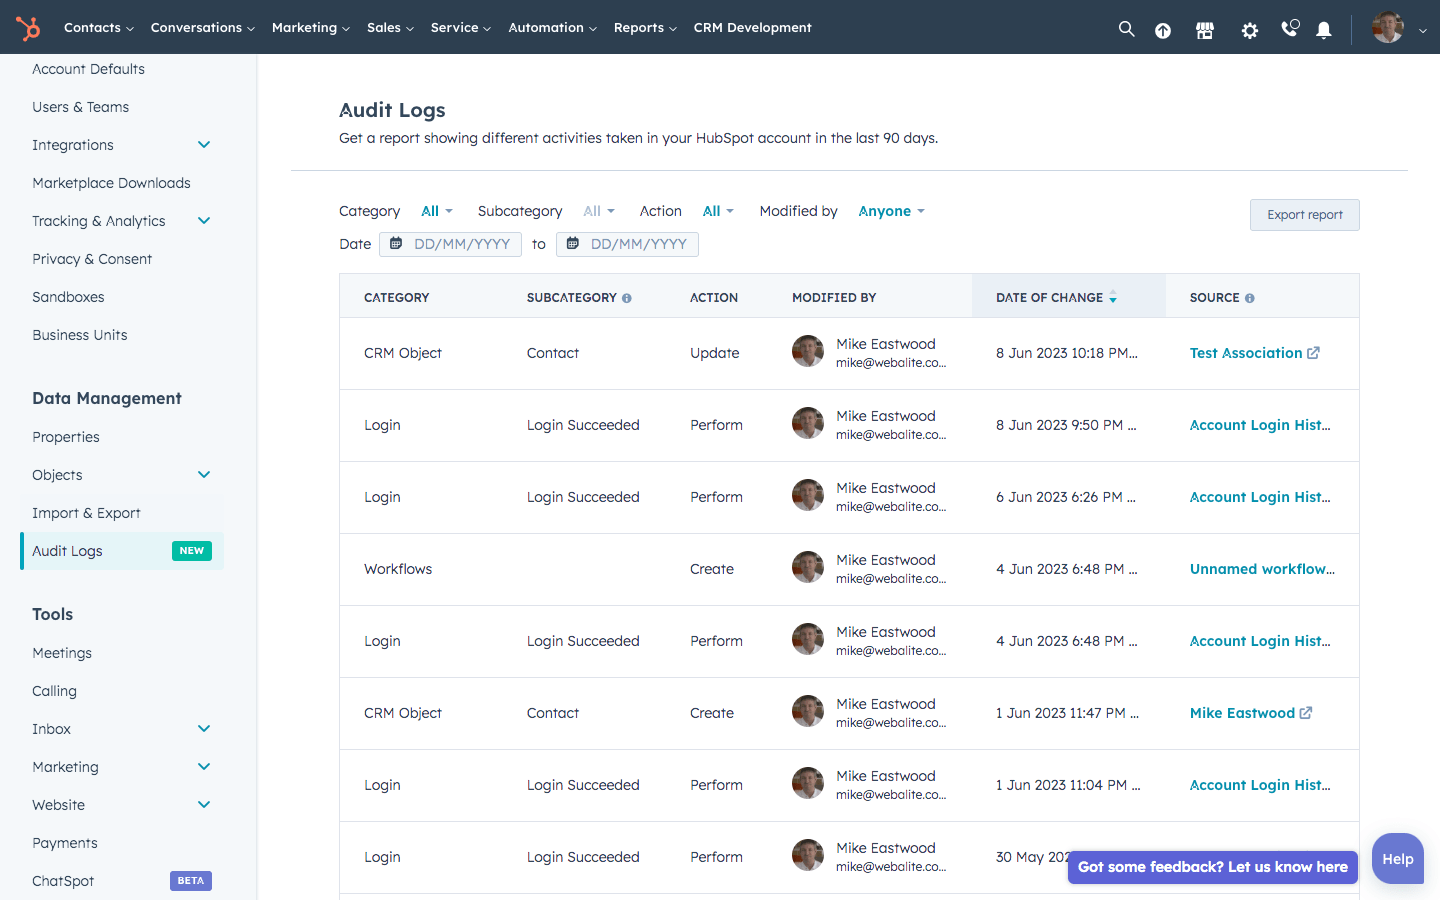
Task: Open Marketplace Downloads in sidebar
Action: tap(111, 183)
